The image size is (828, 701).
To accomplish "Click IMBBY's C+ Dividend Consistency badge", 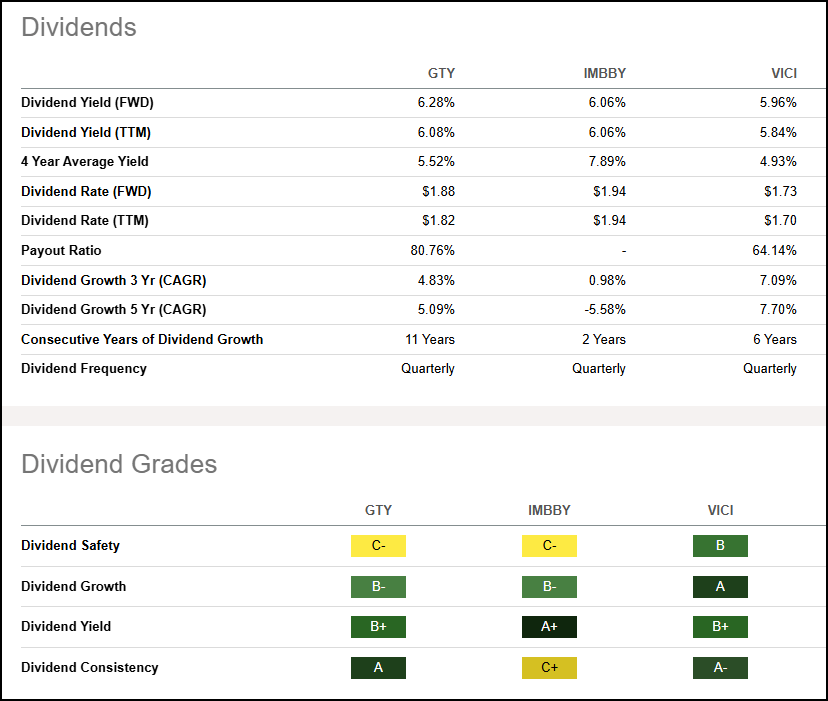I will click(549, 667).
